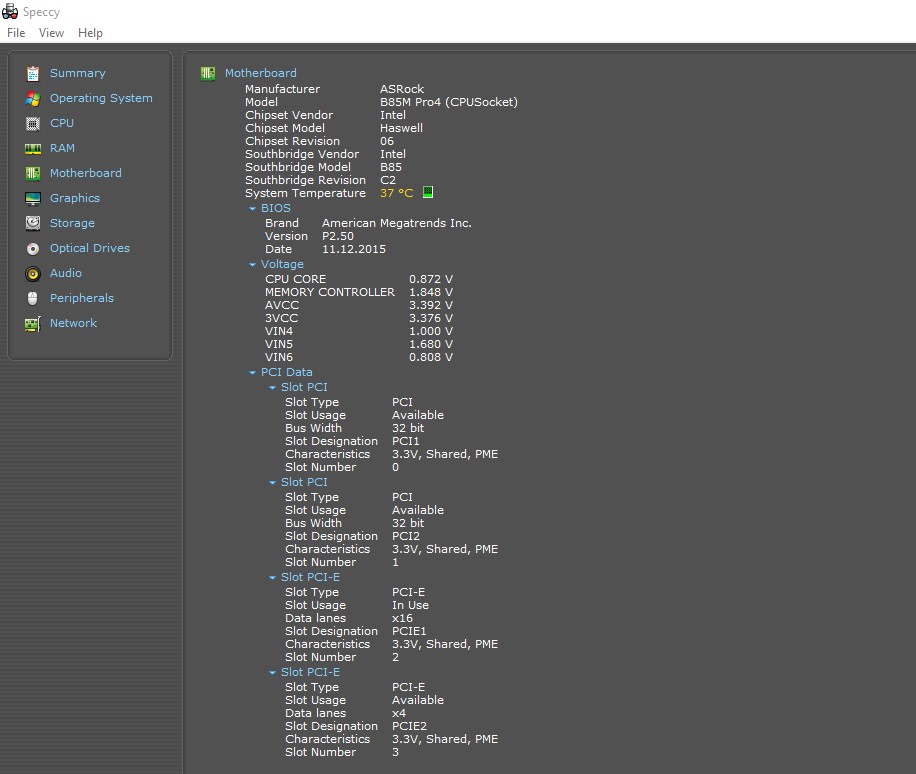This screenshot has height=774, width=916.
Task: Click the model value B85M Pro4 (CPUSocket)
Action: point(449,102)
